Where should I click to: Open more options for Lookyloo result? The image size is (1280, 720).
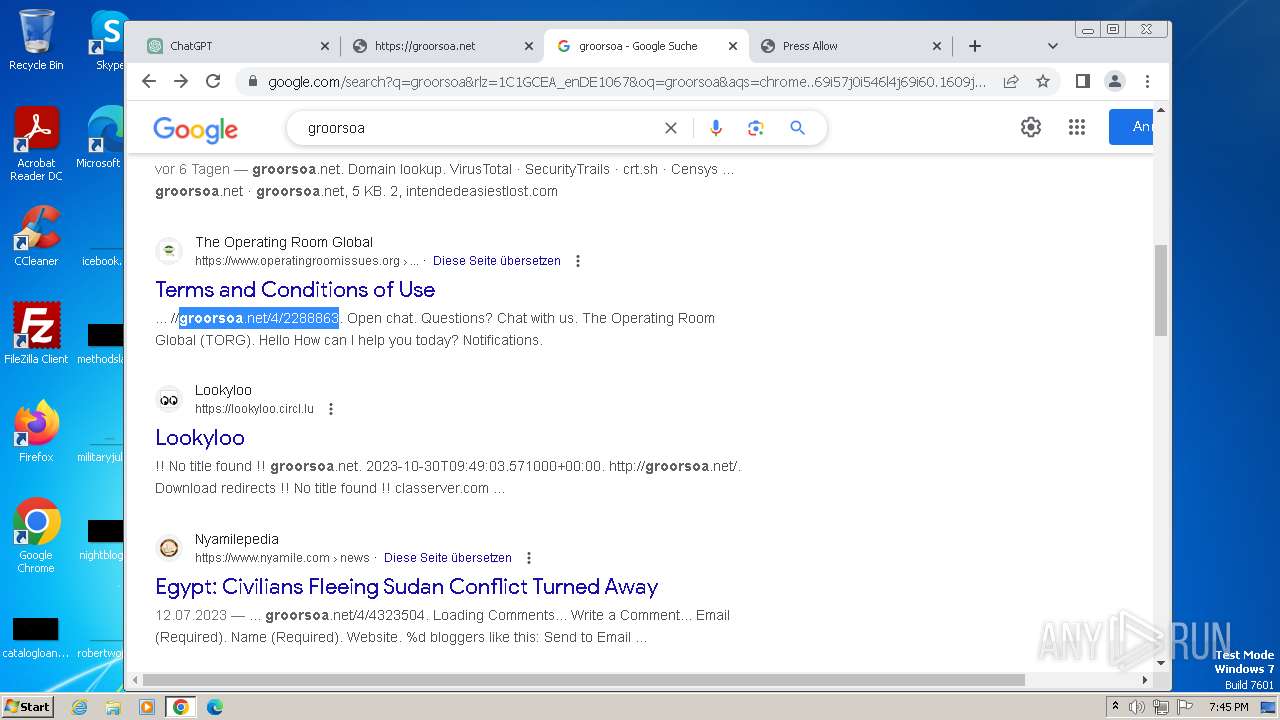click(331, 409)
